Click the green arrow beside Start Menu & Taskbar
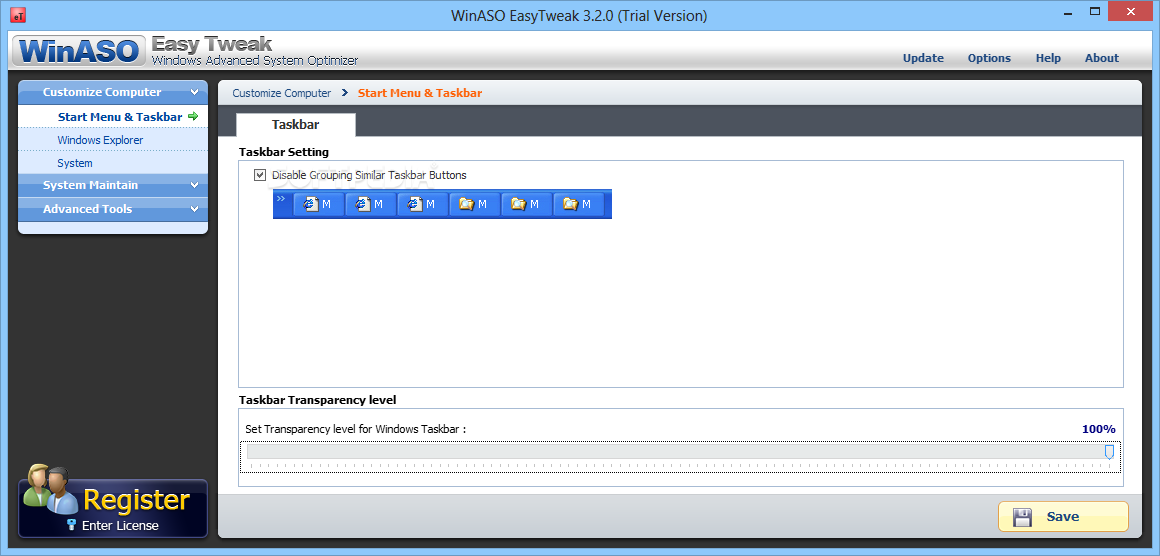1160x556 pixels. [x=193, y=116]
